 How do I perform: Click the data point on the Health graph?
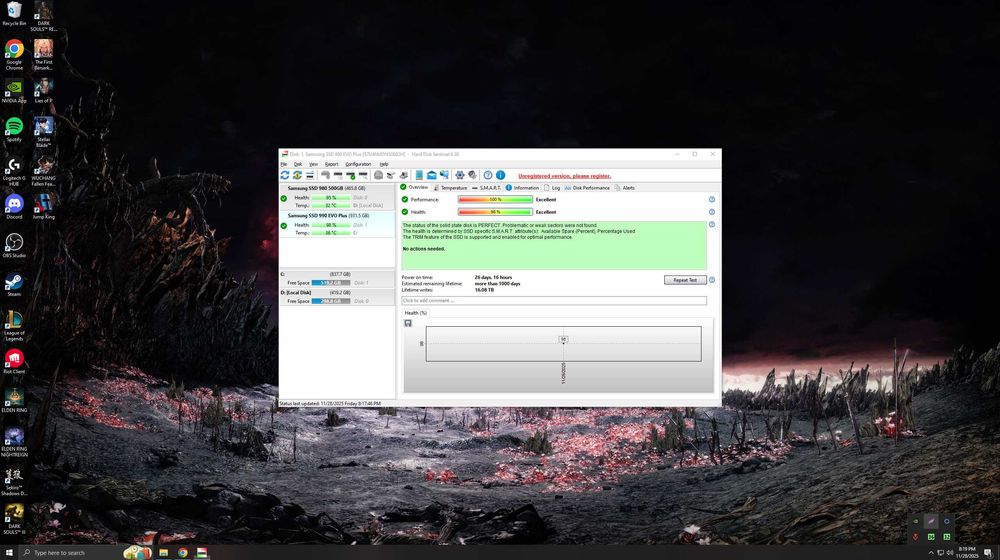563,341
